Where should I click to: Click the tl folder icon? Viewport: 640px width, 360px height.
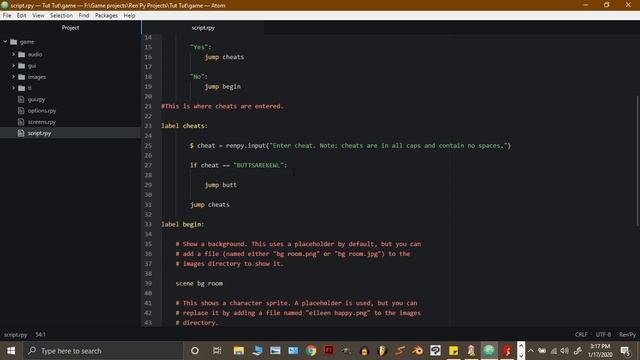[22, 88]
